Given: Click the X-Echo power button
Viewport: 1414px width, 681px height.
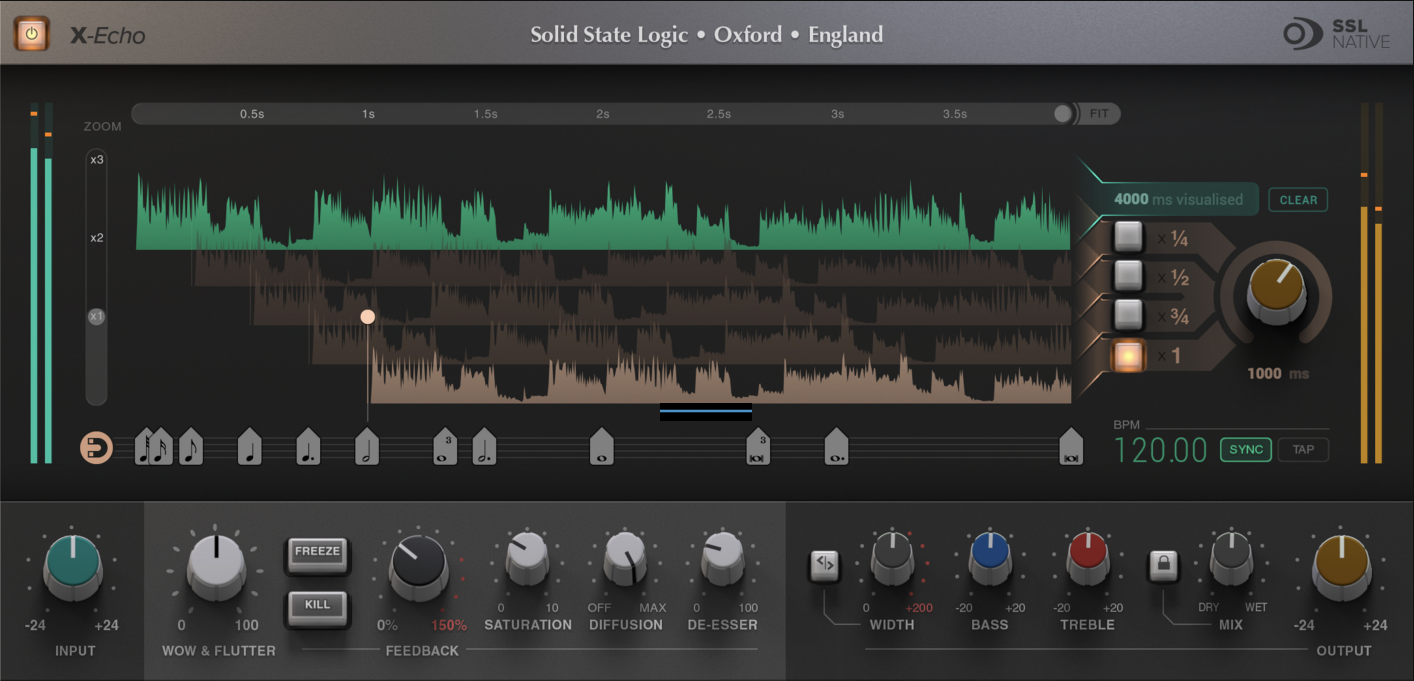Looking at the screenshot, I should (30, 33).
